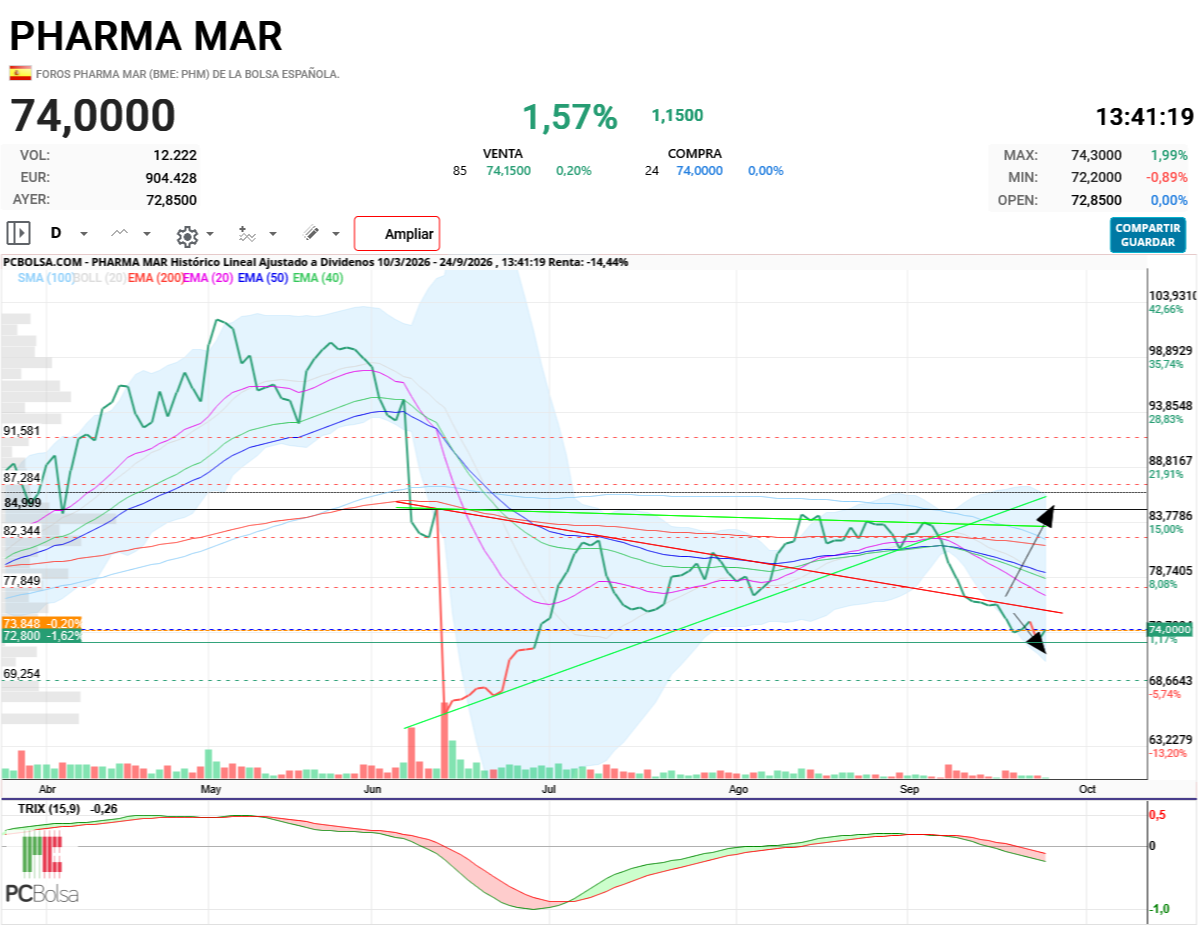The width and height of the screenshot is (1200, 925).
Task: Click the 84,999 level label
Action: 22,503
